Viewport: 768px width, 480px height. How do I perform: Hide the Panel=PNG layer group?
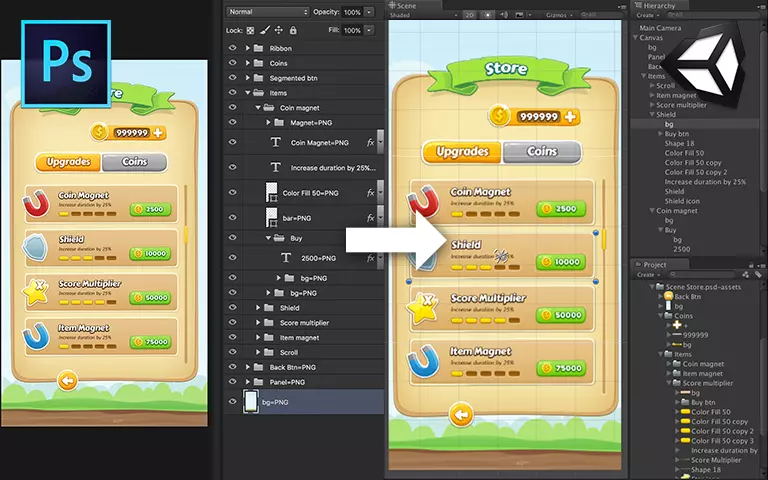(233, 382)
